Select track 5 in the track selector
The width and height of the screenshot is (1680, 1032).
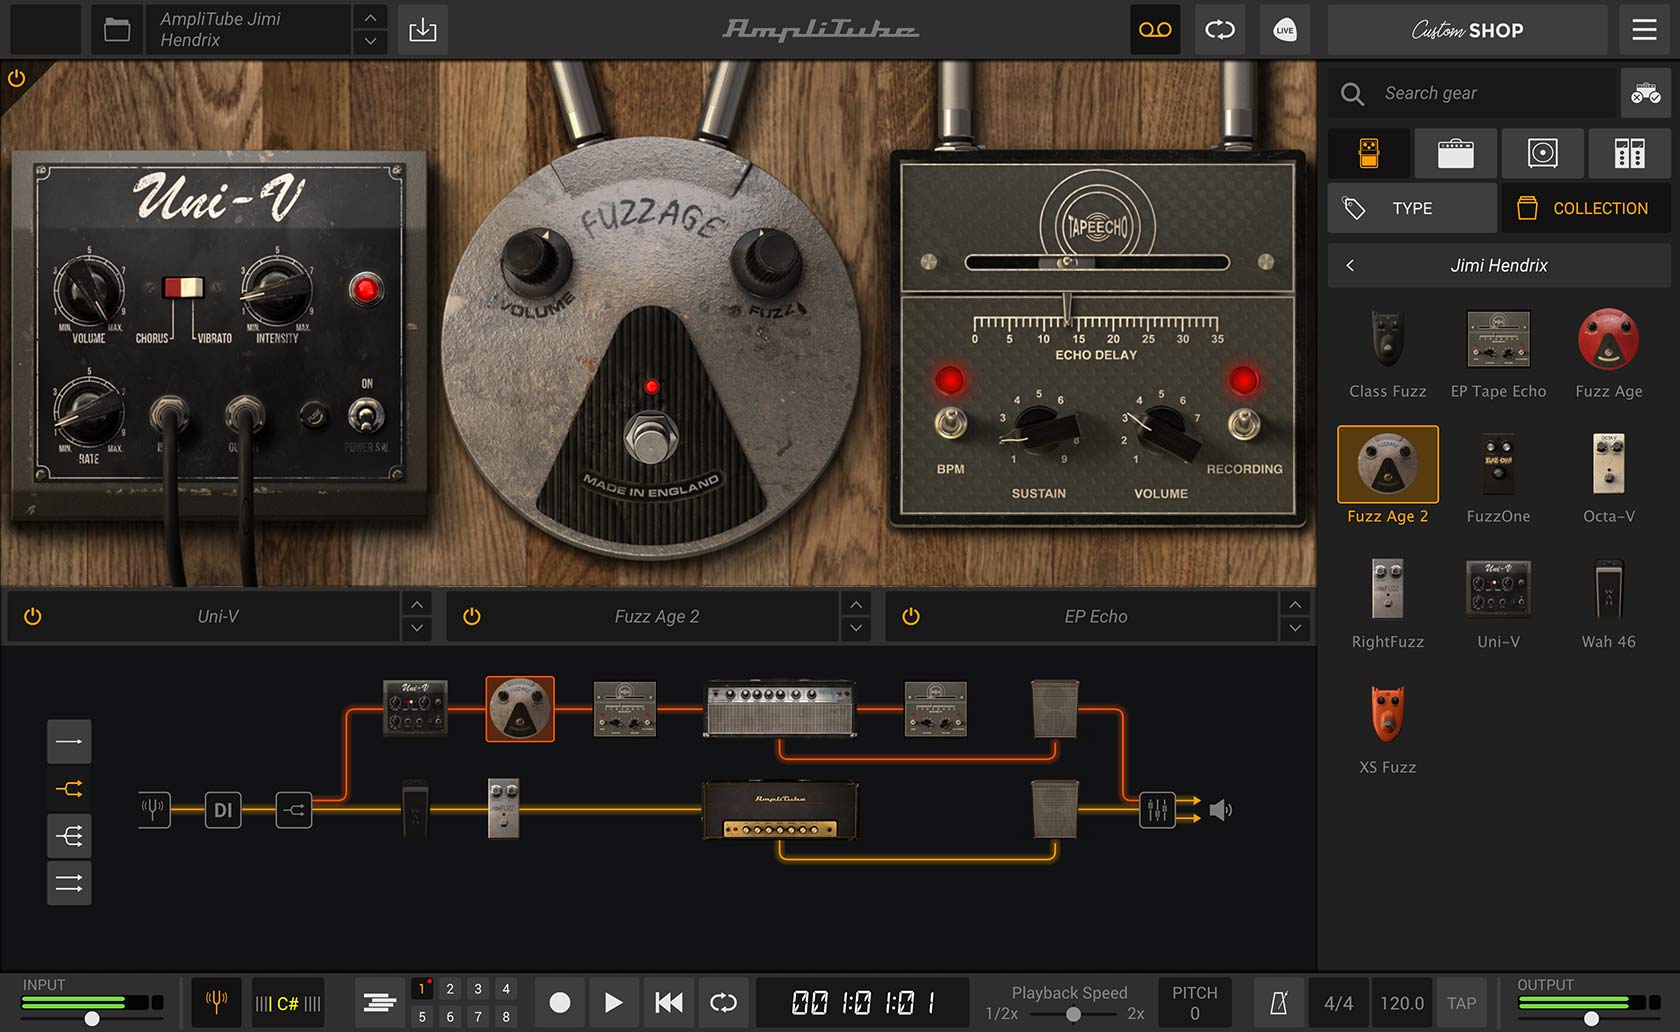(x=422, y=1016)
